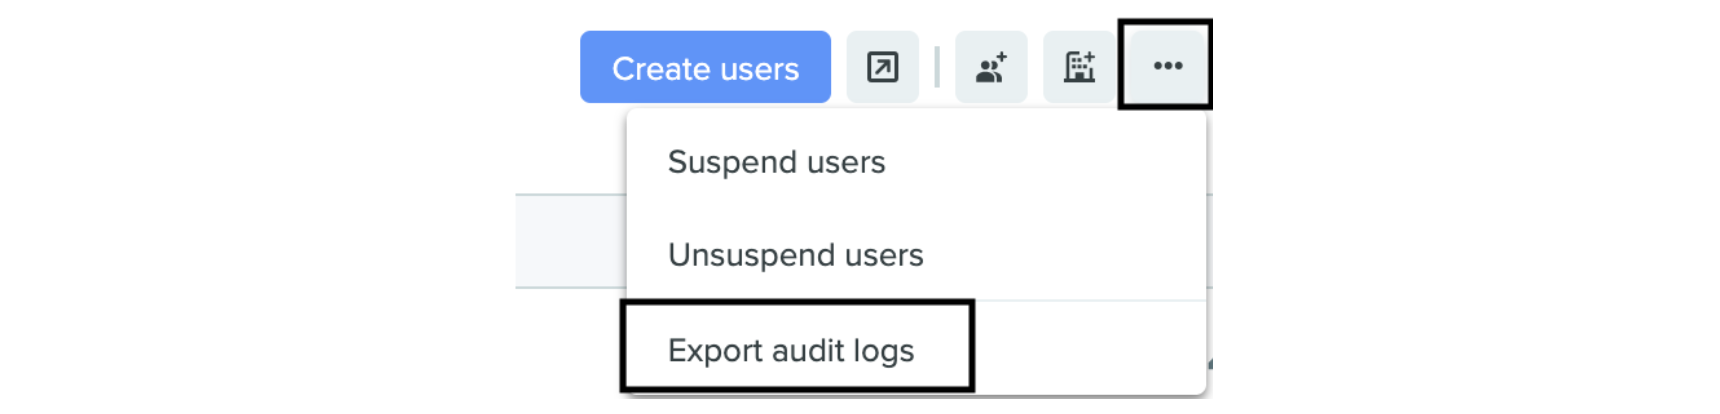Start creating new users
This screenshot has width=1720, height=414.
coord(705,67)
